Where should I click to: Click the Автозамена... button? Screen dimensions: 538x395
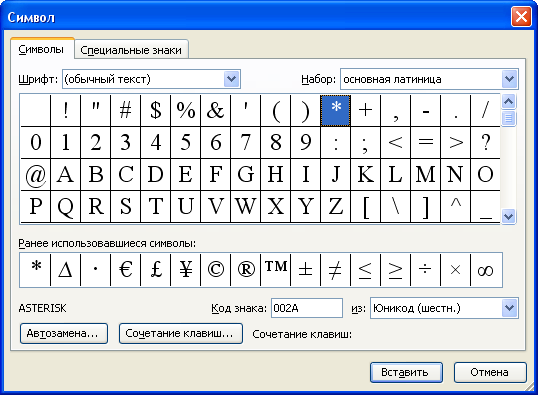point(64,333)
